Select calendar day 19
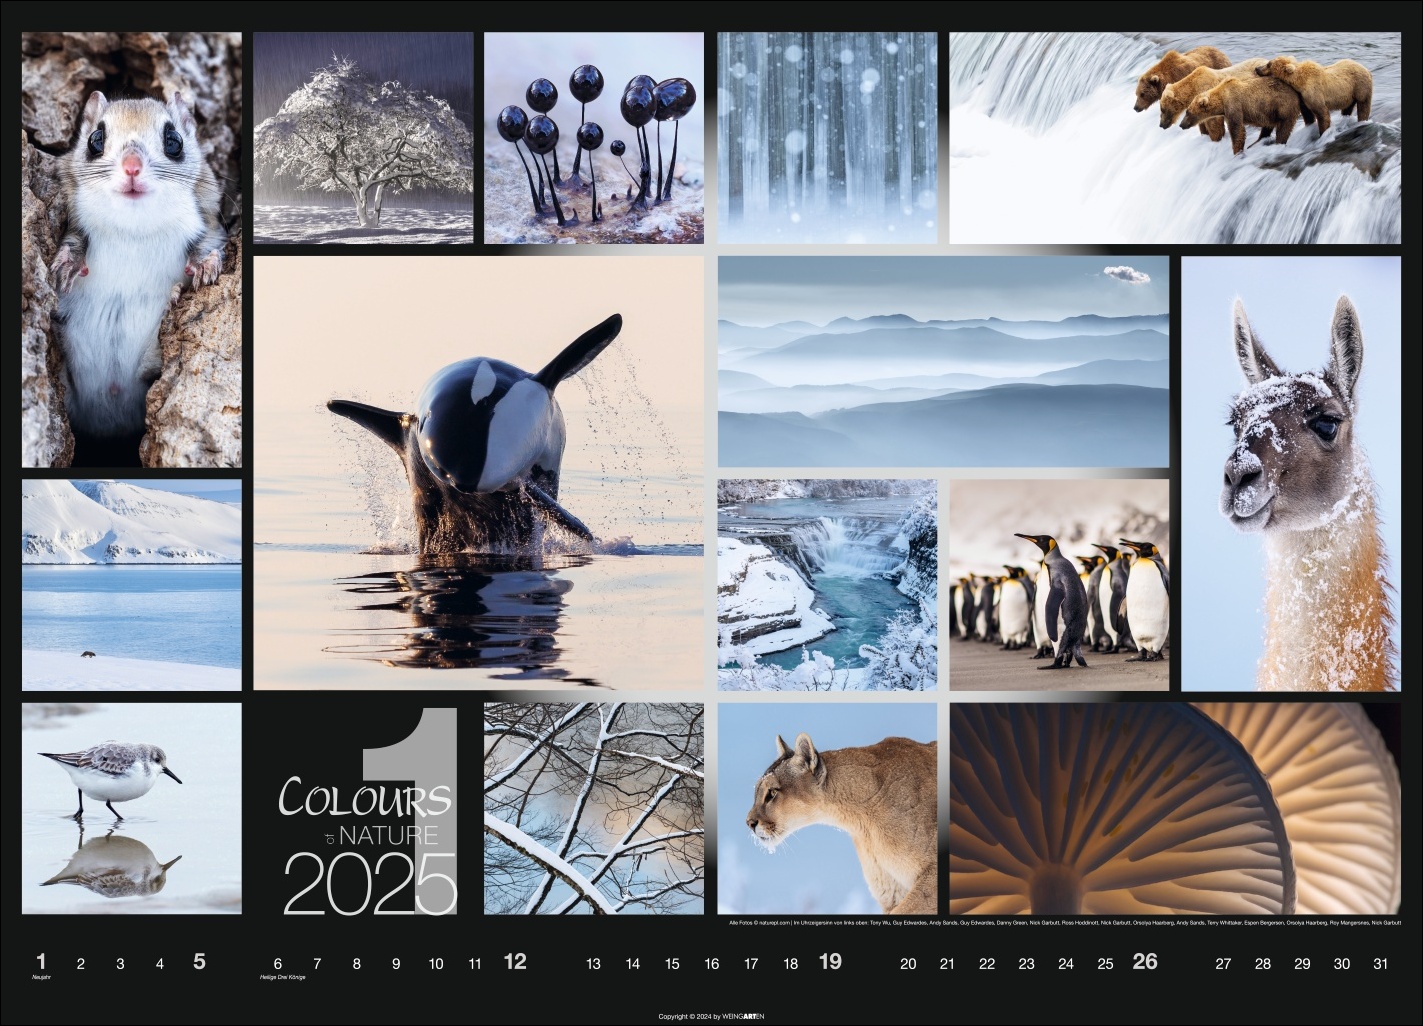This screenshot has width=1423, height=1026. (x=830, y=962)
